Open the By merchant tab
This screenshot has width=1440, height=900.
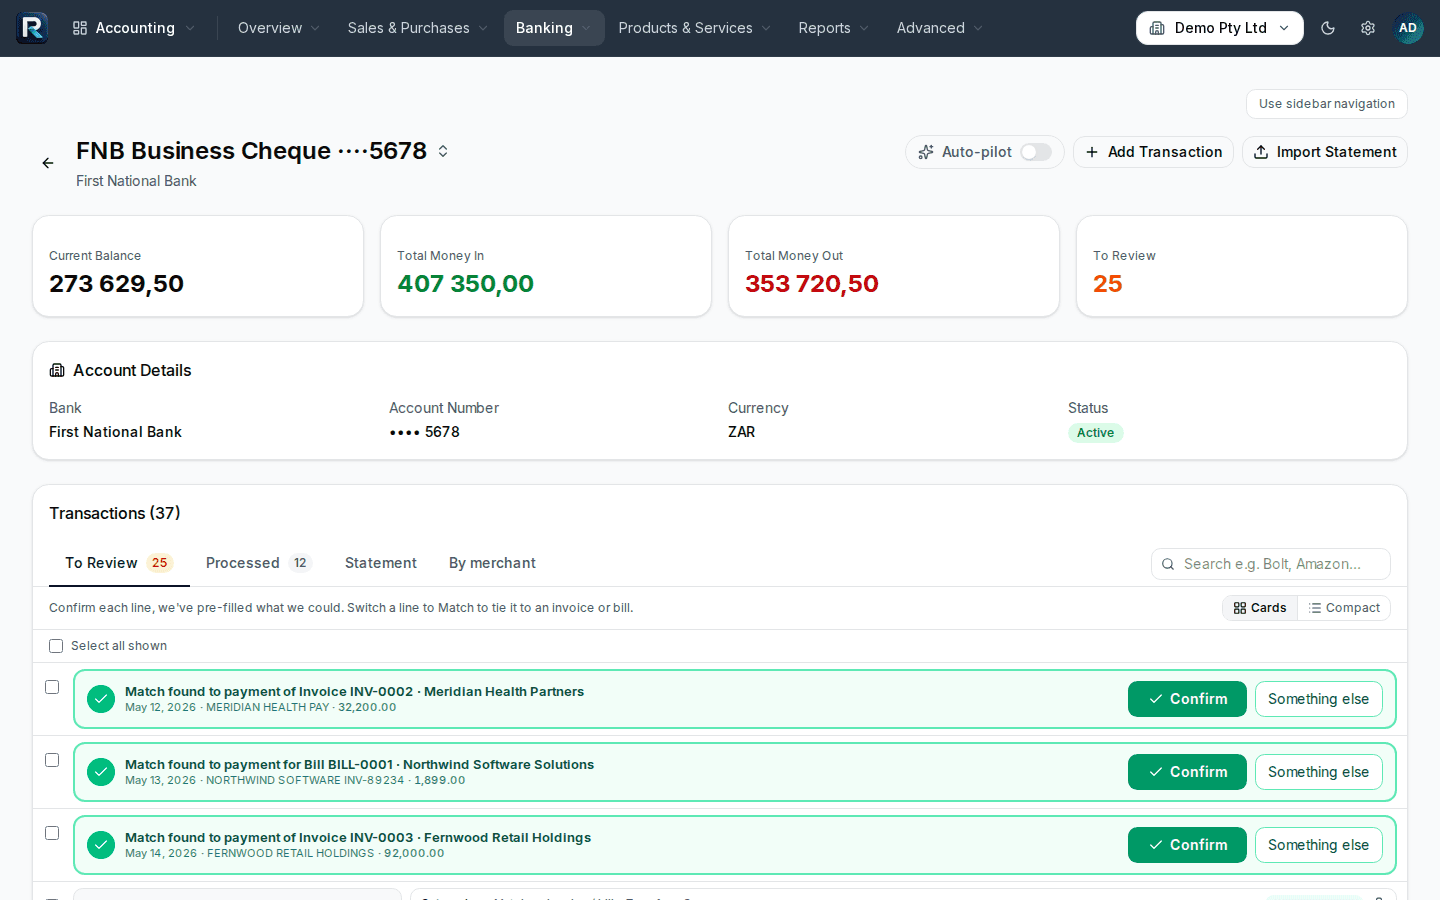point(492,563)
